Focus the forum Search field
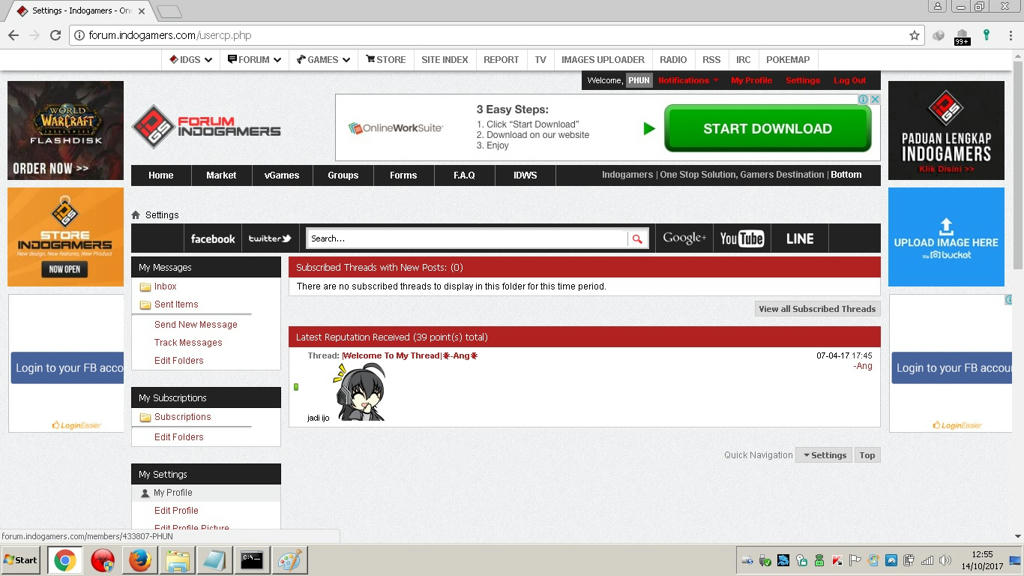This screenshot has width=1024, height=576. click(x=467, y=239)
